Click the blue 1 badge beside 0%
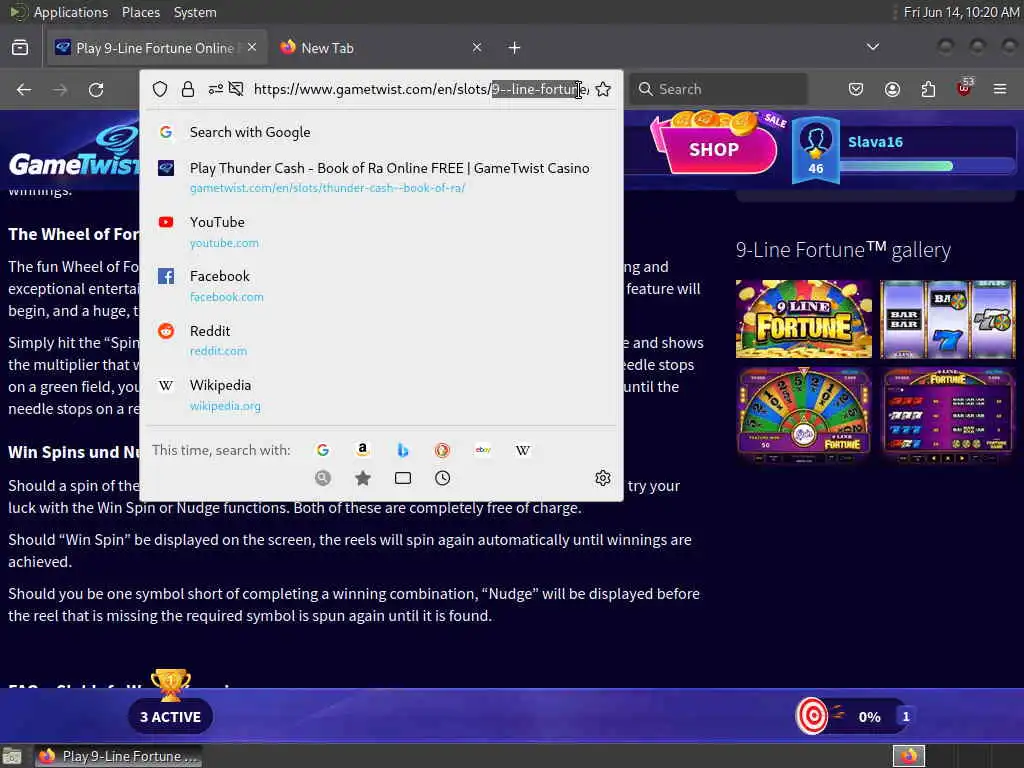 point(906,716)
